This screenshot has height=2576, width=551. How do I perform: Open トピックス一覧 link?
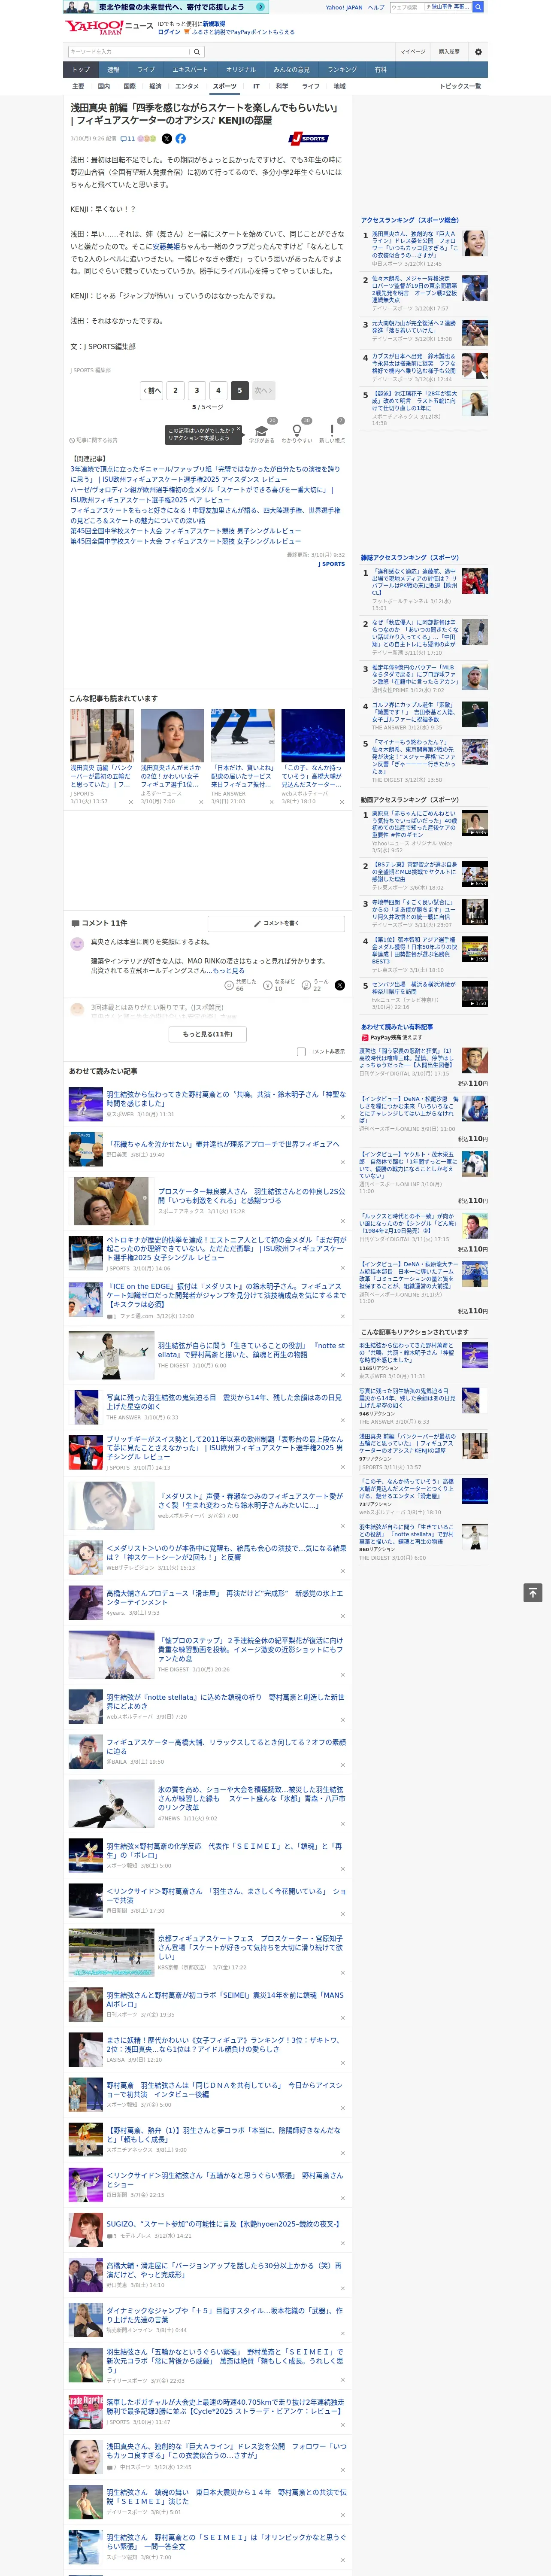click(460, 86)
